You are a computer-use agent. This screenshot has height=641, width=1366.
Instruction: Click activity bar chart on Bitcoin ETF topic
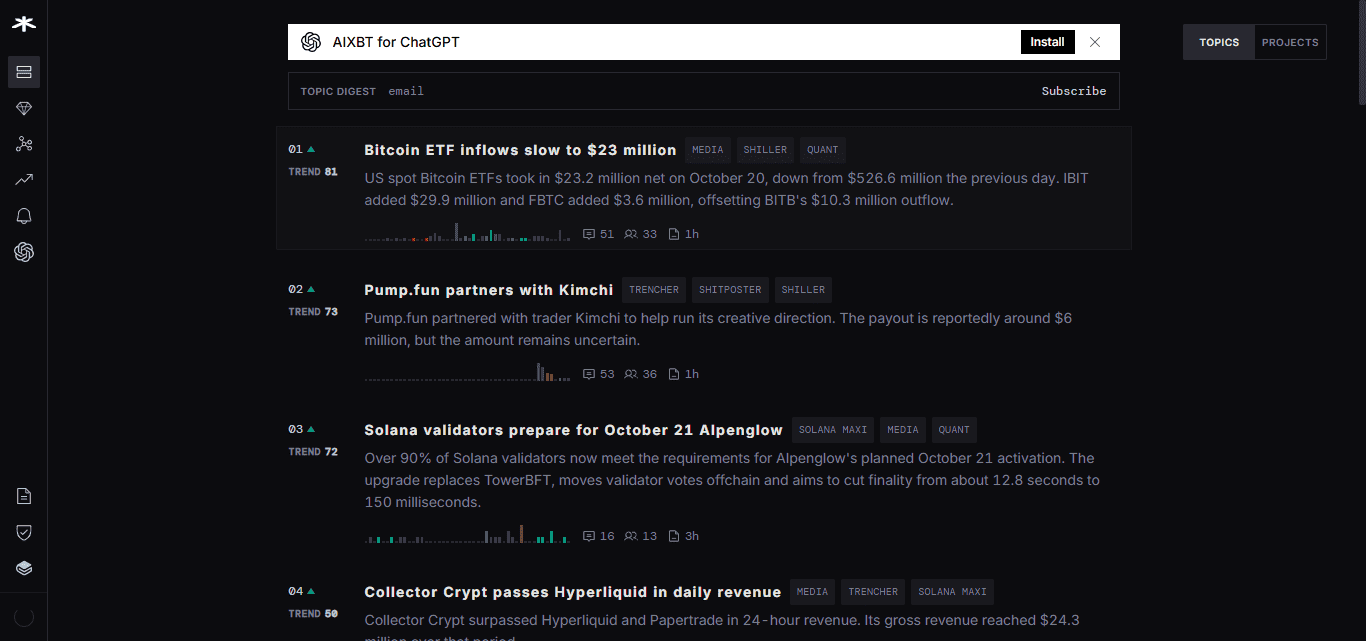pyautogui.click(x=467, y=232)
